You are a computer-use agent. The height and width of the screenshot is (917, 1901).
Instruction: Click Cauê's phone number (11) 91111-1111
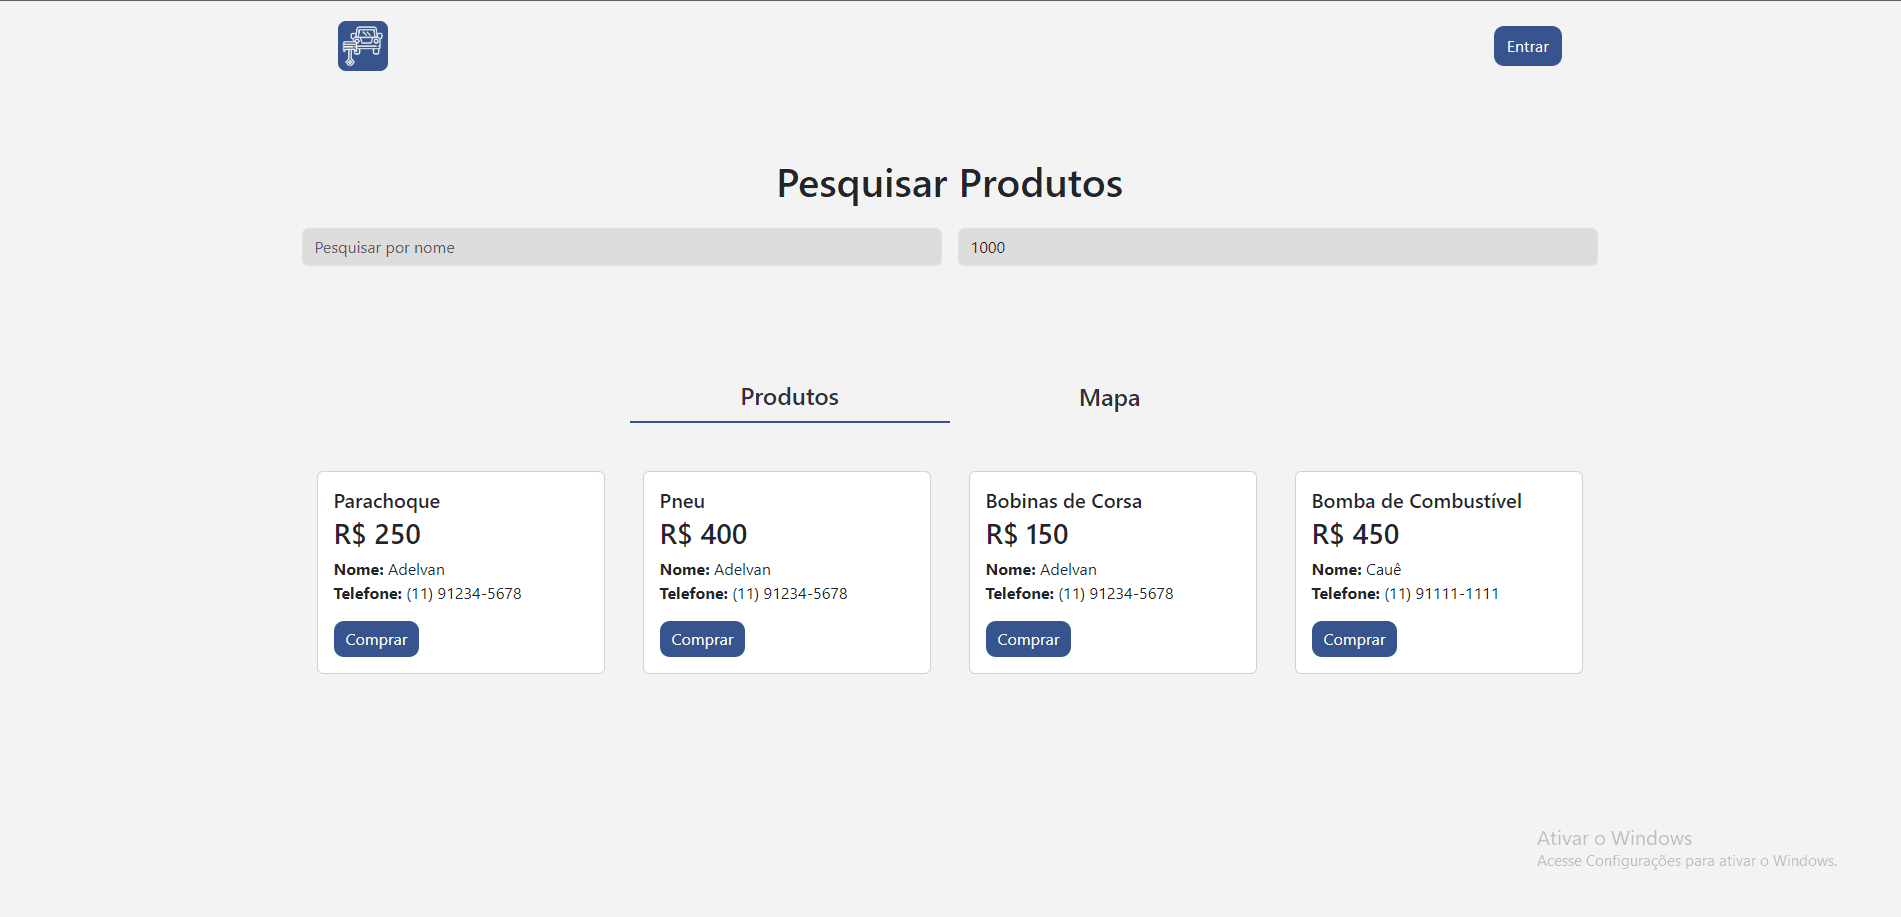(1441, 593)
